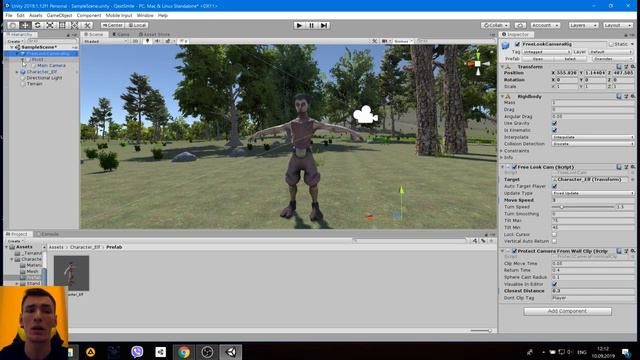
Task: Open Chrome from Windows taskbar
Action: tap(184, 352)
